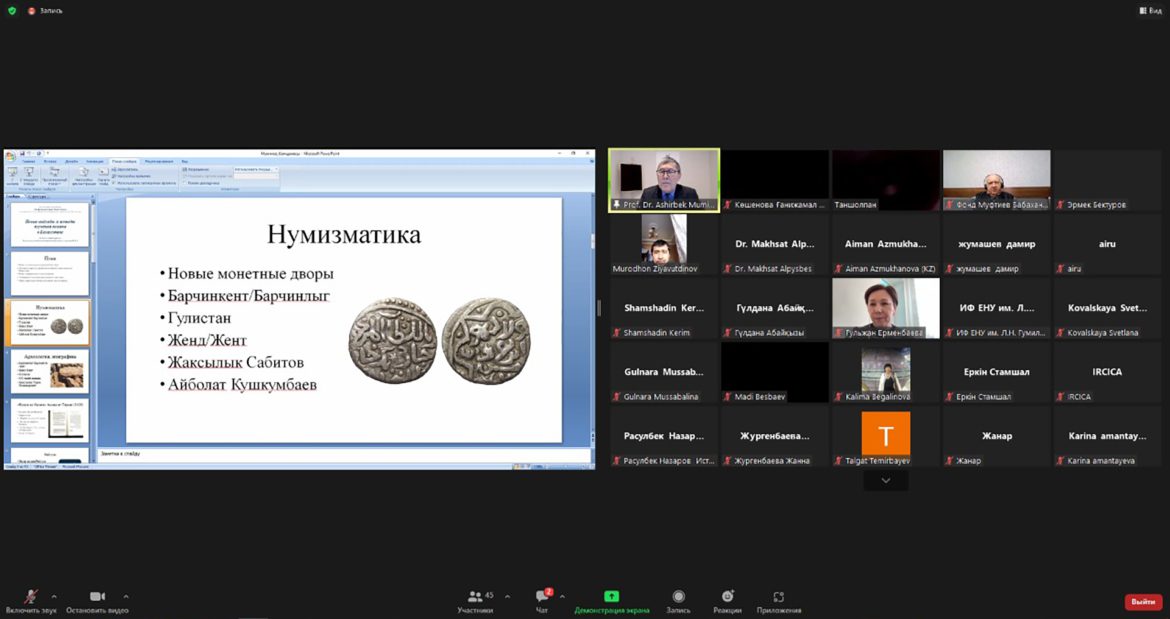1170x619 pixels.
Task: Open the Вид view layout menu
Action: point(1149,10)
